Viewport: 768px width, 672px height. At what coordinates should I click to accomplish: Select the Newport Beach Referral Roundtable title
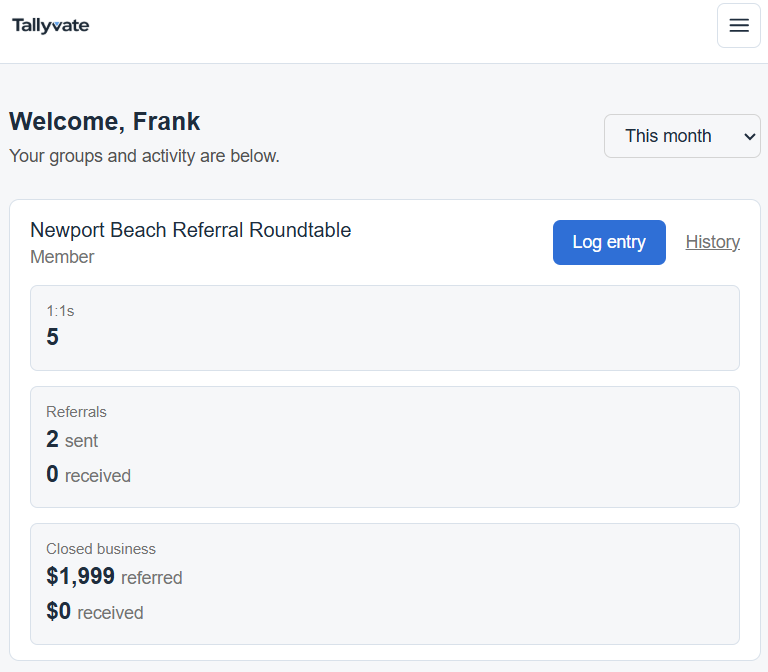191,230
